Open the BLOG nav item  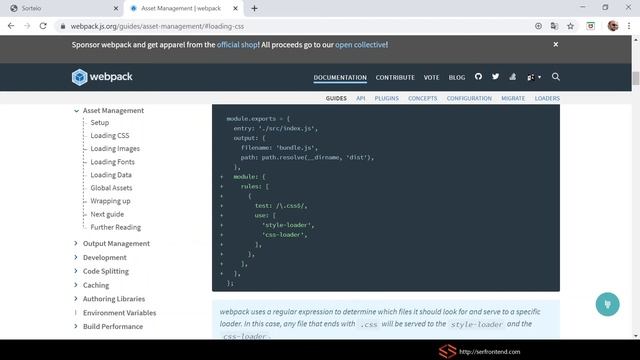(x=457, y=77)
